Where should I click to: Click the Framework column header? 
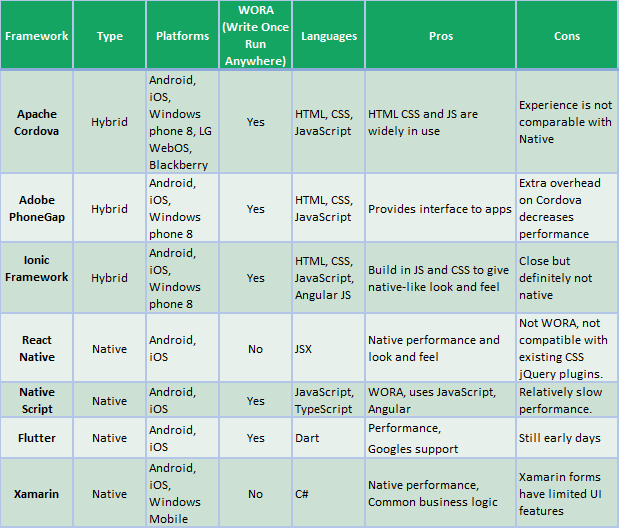(x=37, y=36)
